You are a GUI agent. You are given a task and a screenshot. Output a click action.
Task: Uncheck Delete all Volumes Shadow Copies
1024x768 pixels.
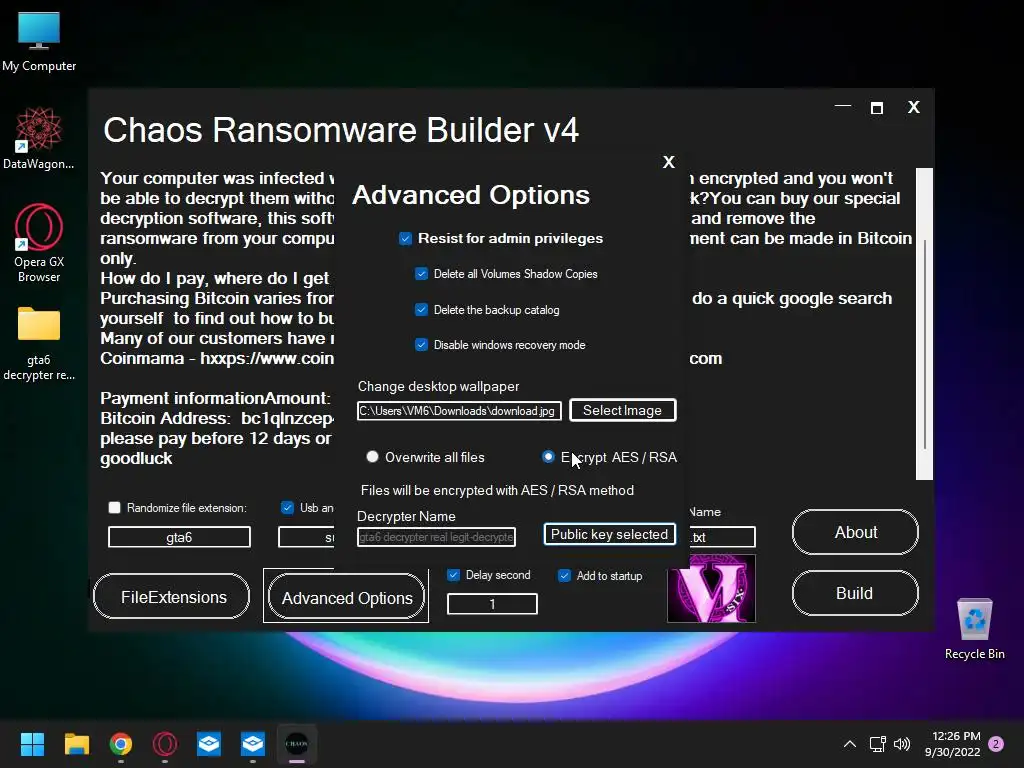click(421, 274)
